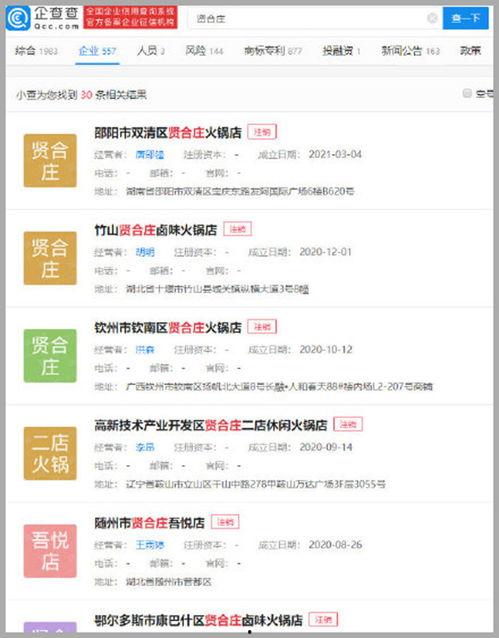This screenshot has height=638, width=499.
Task: Click the 2020-10-12 establishment date
Action: [x=326, y=350]
